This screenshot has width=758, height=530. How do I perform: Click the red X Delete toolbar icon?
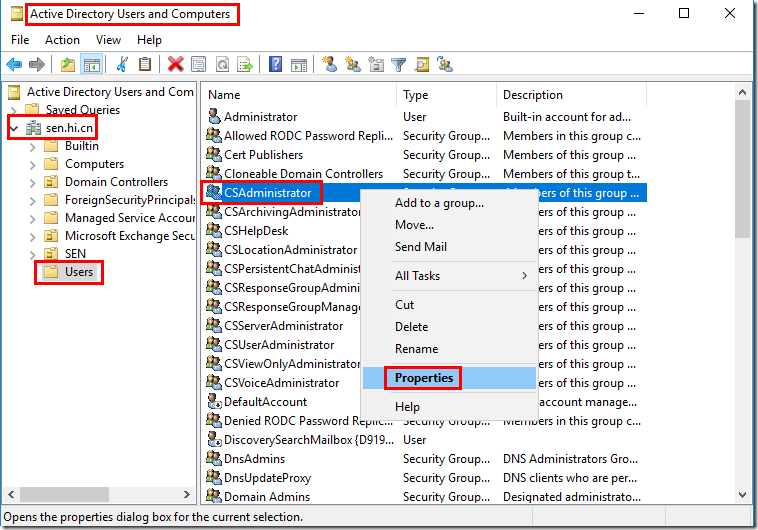click(x=175, y=64)
